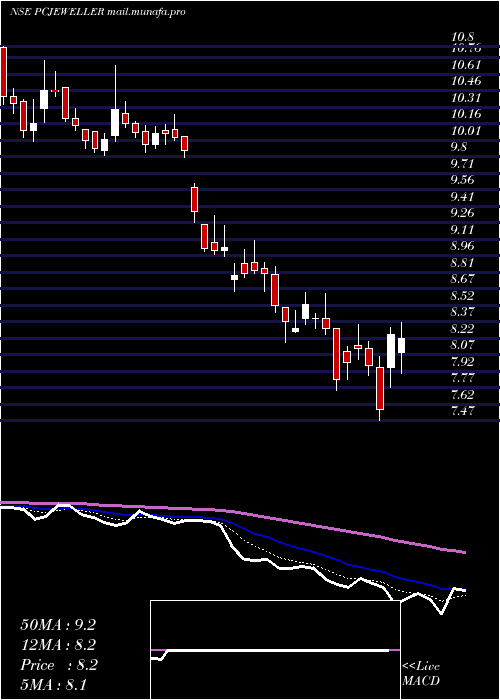Click the 8.81 price axis label
This screenshot has width=500, height=700.
pos(462,262)
